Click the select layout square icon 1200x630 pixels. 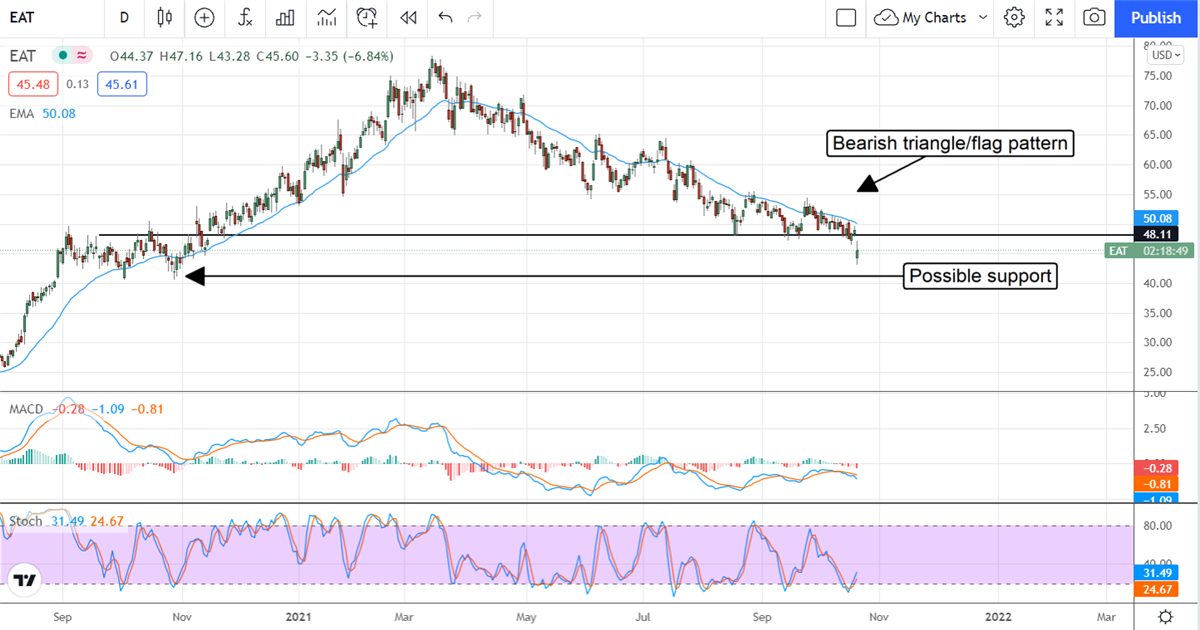846,17
